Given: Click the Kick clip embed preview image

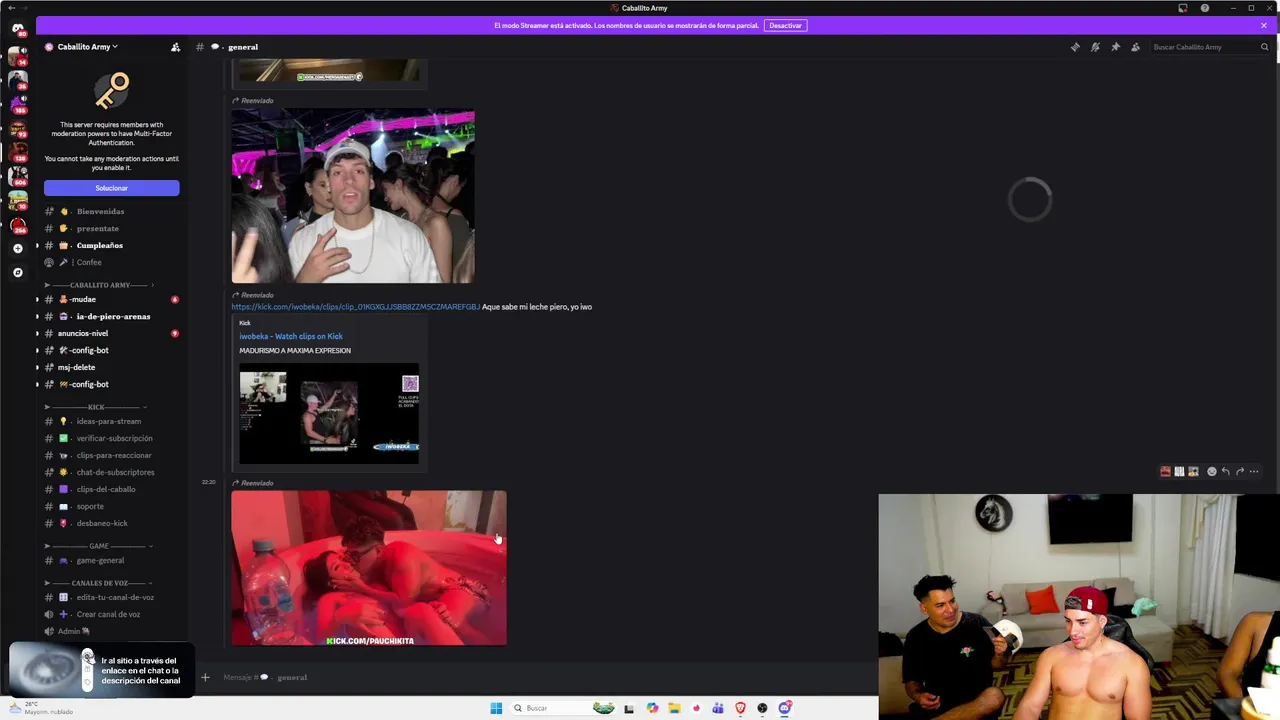Looking at the screenshot, I should (329, 413).
